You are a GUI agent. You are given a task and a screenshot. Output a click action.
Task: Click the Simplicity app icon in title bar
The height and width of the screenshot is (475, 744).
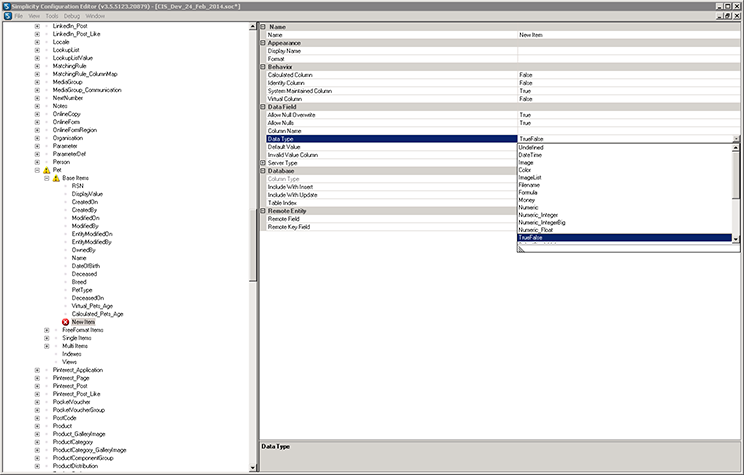click(6, 6)
